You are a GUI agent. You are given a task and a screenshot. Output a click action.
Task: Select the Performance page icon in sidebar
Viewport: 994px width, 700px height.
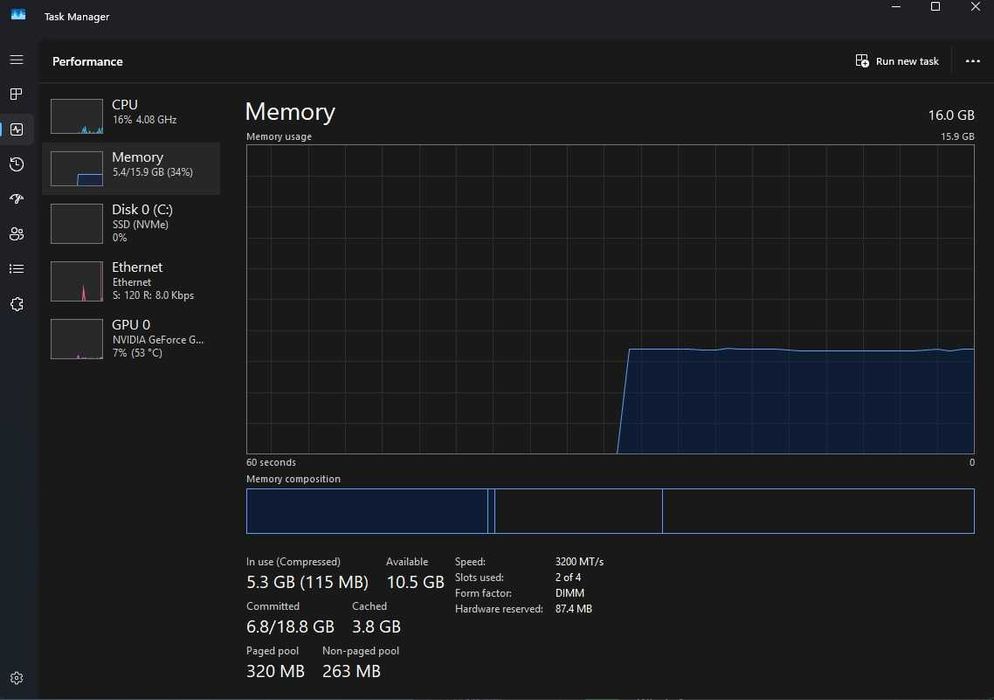click(16, 129)
